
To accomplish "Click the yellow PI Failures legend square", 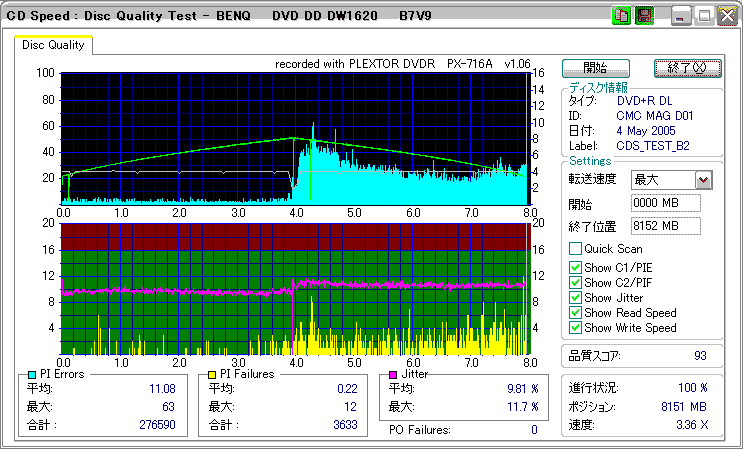I will pos(213,375).
